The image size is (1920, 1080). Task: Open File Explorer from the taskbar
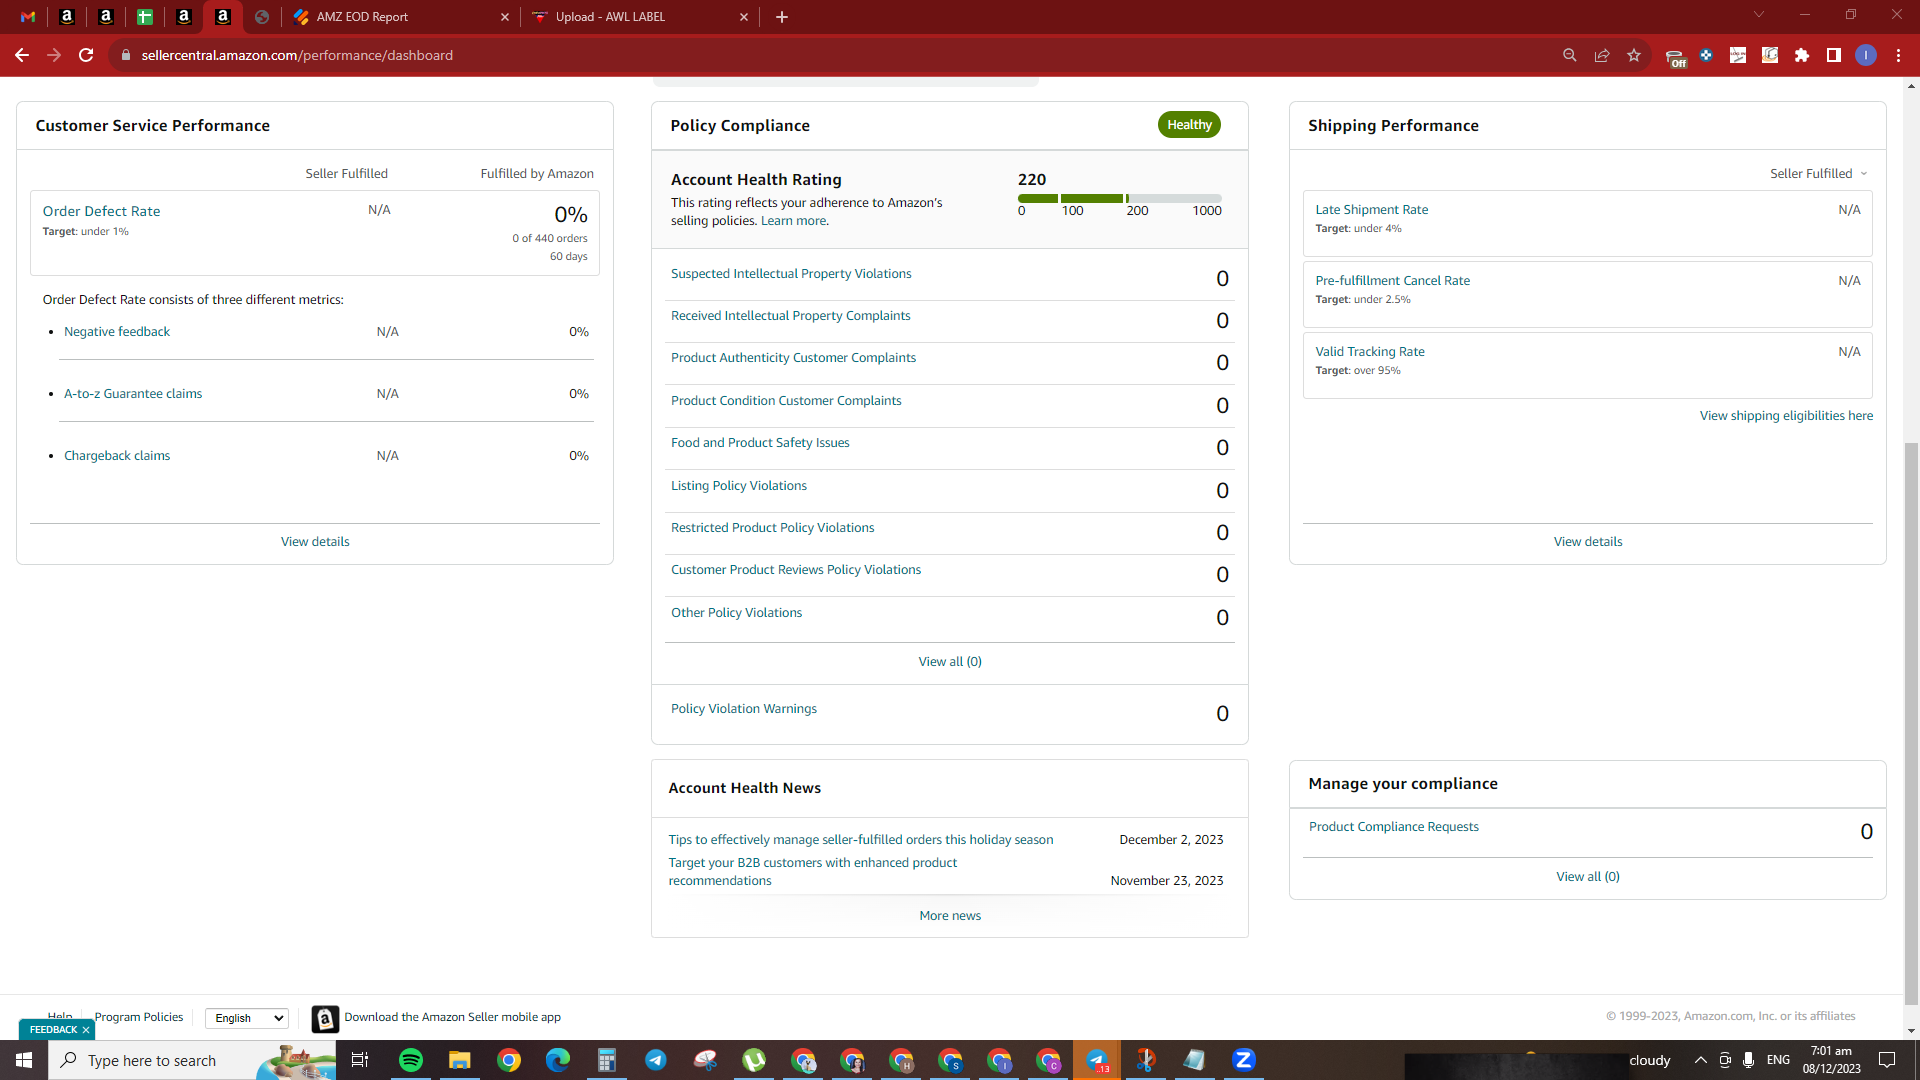point(460,1060)
